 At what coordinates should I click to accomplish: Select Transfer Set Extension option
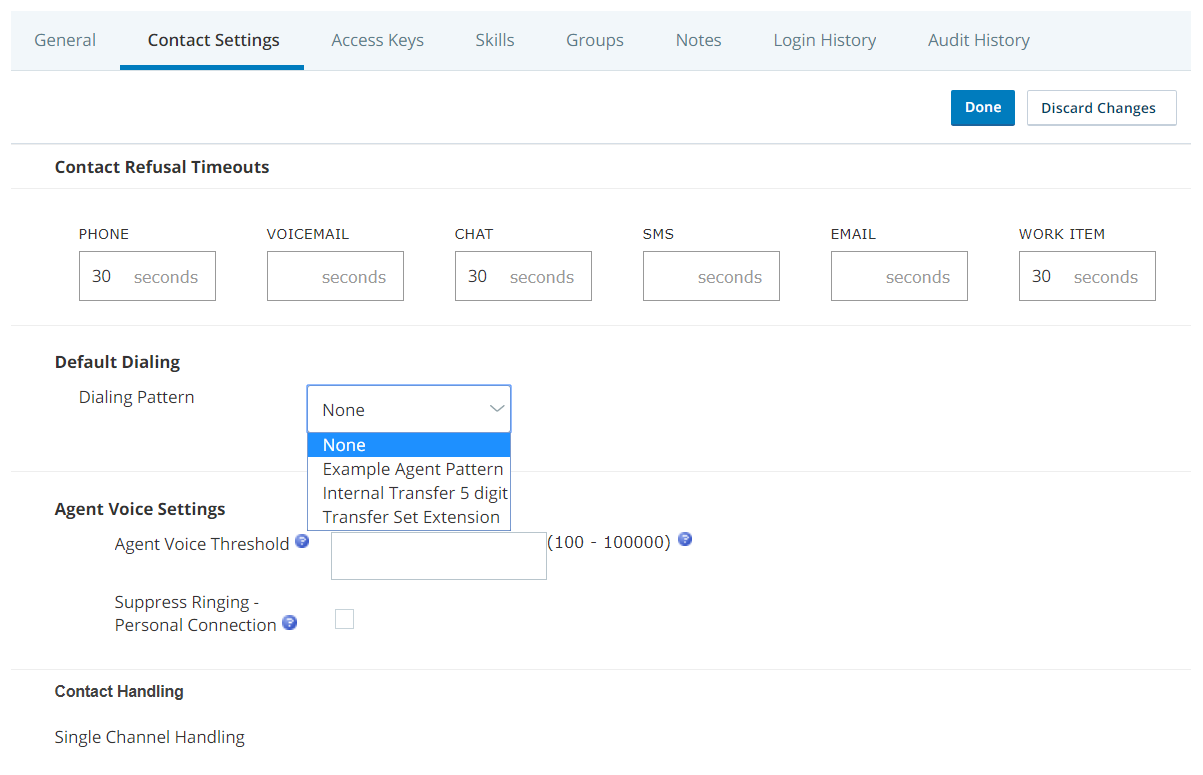(409, 517)
